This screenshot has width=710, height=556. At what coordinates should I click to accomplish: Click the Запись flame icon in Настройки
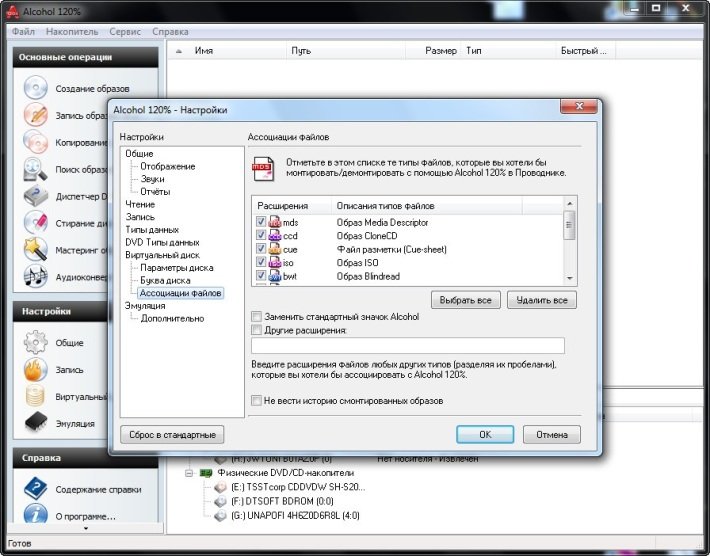36,369
